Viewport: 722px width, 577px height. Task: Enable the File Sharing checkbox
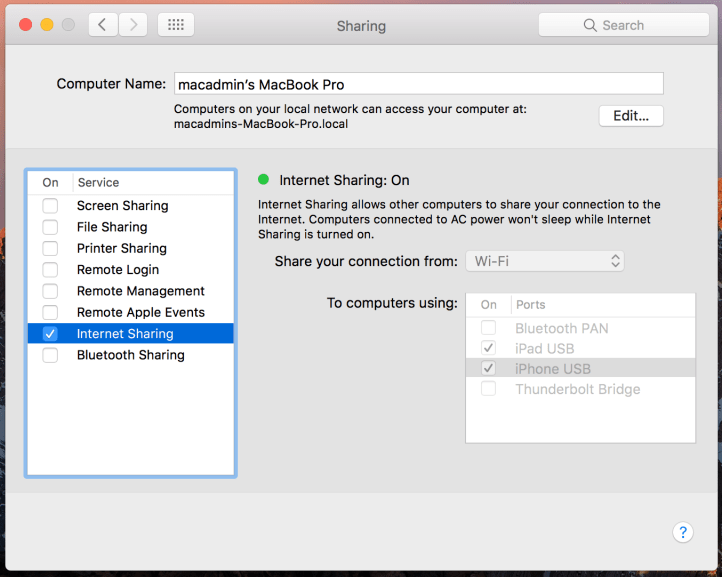[x=50, y=227]
